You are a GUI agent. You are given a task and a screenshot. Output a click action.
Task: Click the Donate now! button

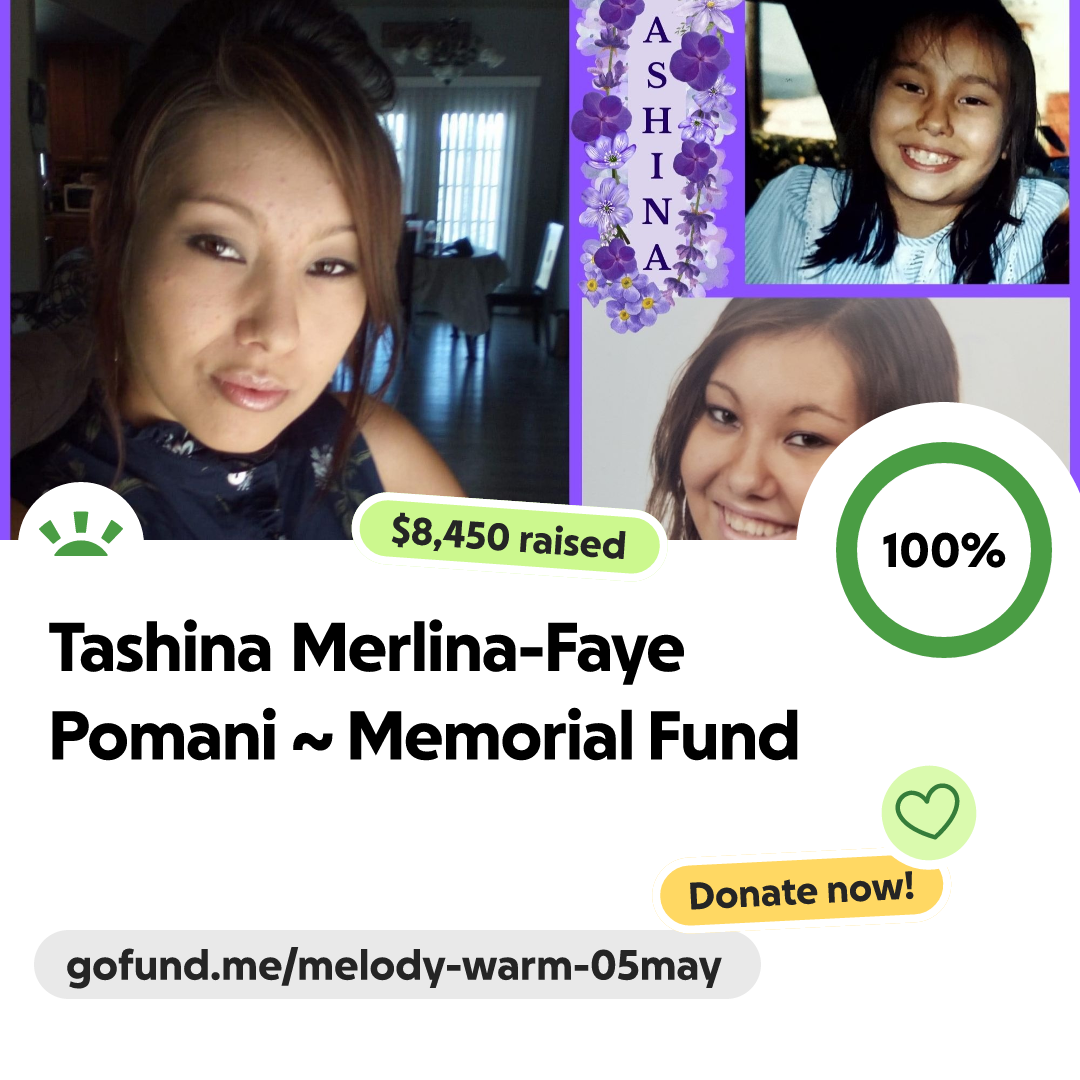click(801, 891)
